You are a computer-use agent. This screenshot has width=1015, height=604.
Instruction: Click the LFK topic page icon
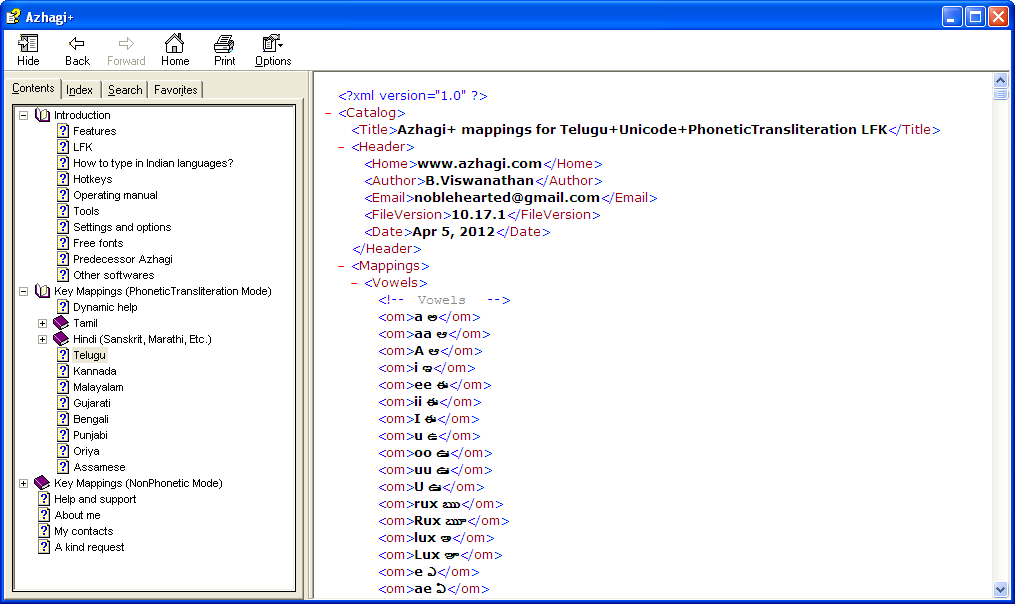pyautogui.click(x=63, y=147)
